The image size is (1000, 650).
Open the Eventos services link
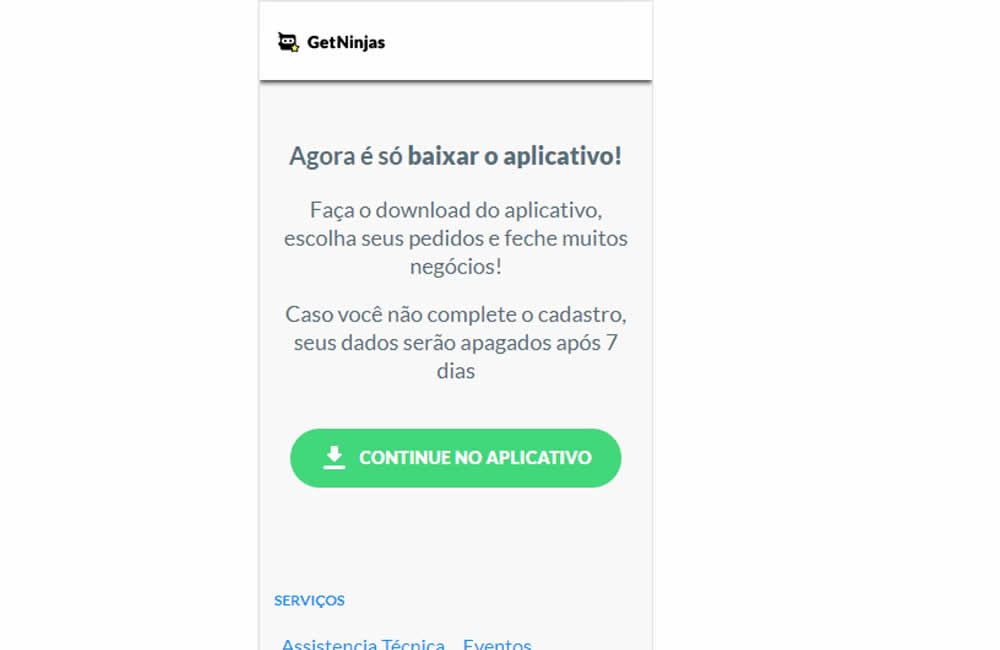pos(497,643)
